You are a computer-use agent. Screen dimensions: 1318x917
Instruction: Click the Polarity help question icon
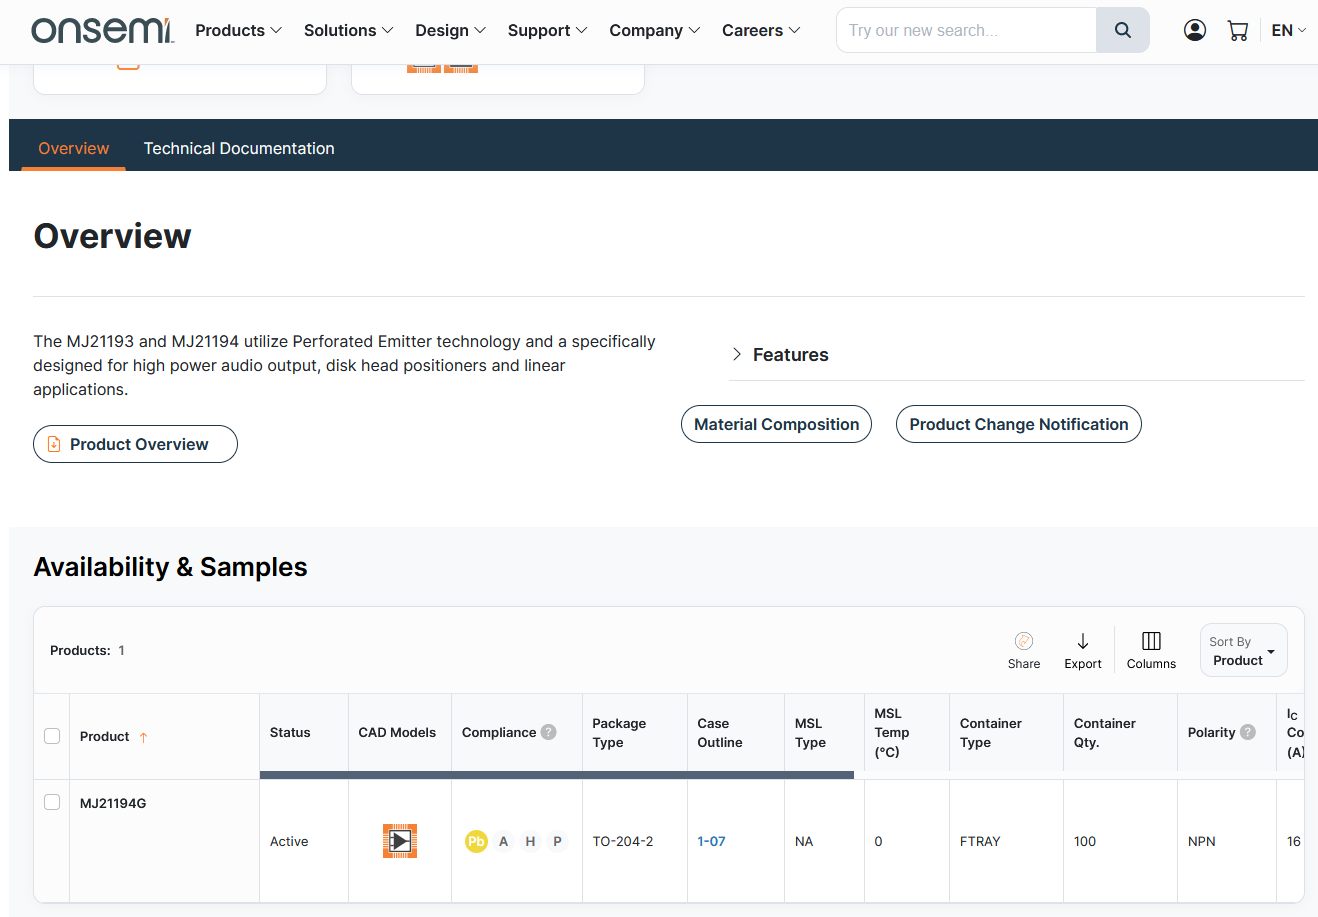(1248, 732)
